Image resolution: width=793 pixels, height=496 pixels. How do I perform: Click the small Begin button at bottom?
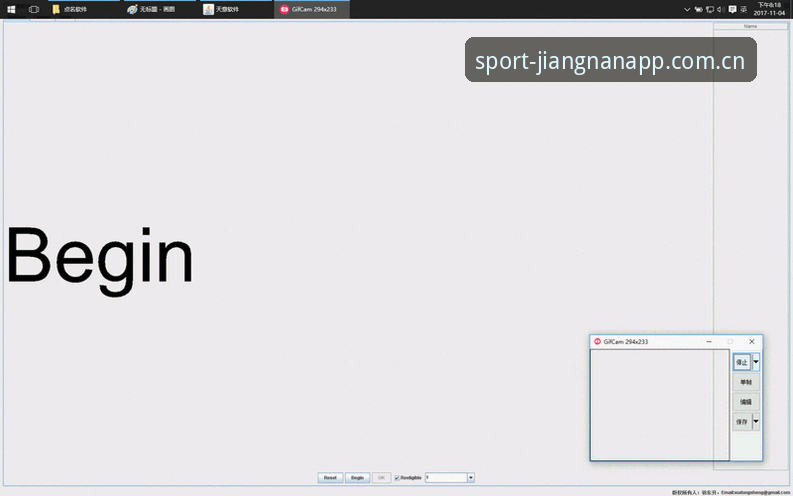(358, 477)
